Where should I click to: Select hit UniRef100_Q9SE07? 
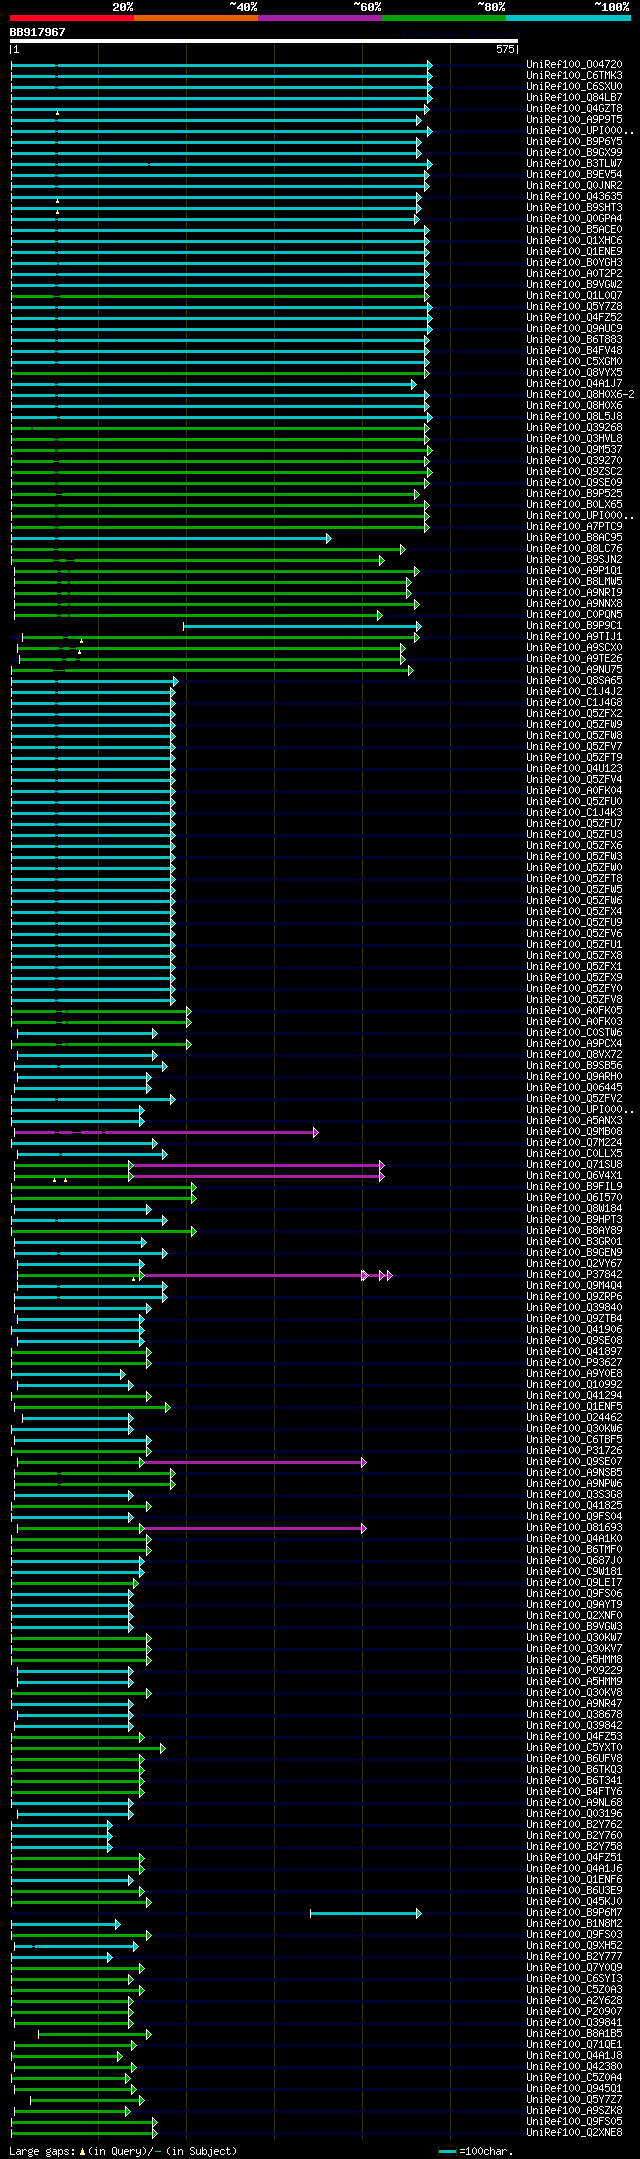coord(574,1461)
